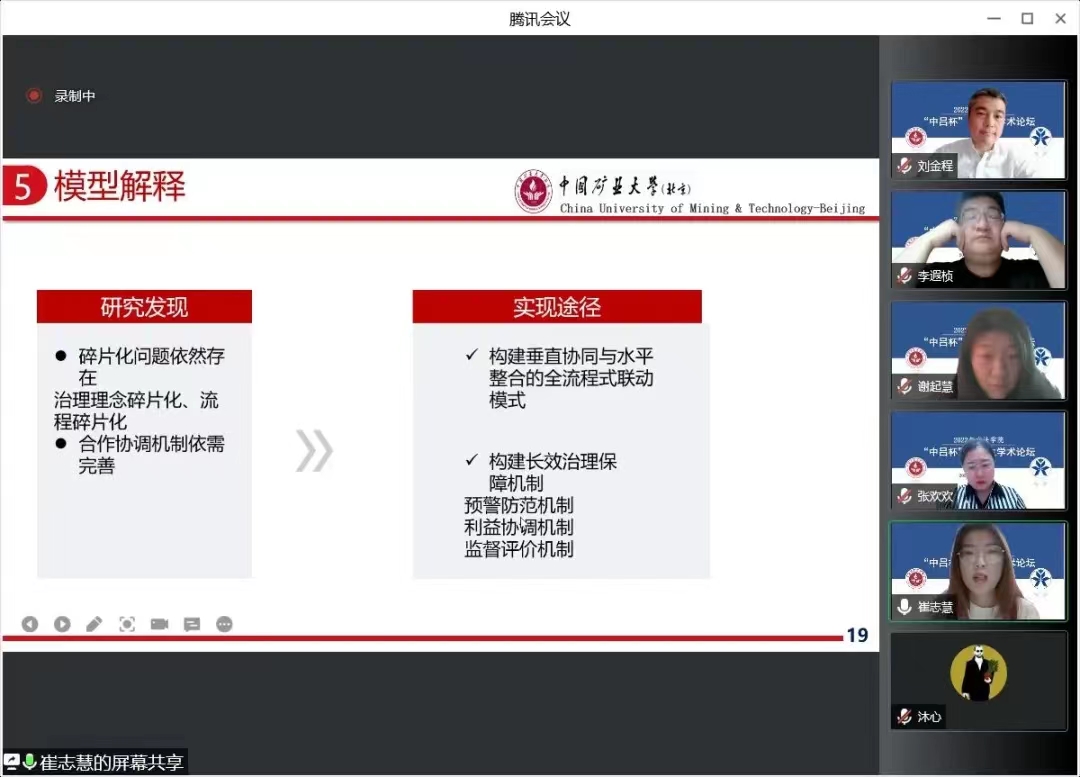Screen dimensions: 1080x777
Task: Maximize the Tencent Meeting window
Action: click(x=1027, y=19)
